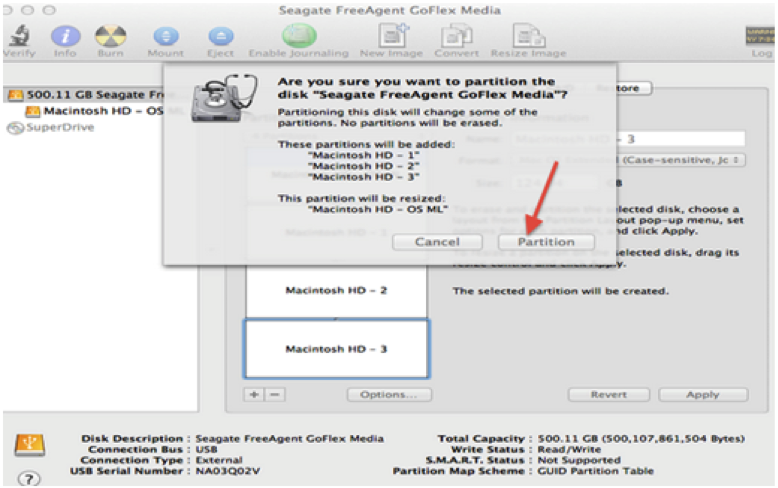Screen dimensions: 778x488
Task: Remove partition with the minus button
Action: [275, 395]
